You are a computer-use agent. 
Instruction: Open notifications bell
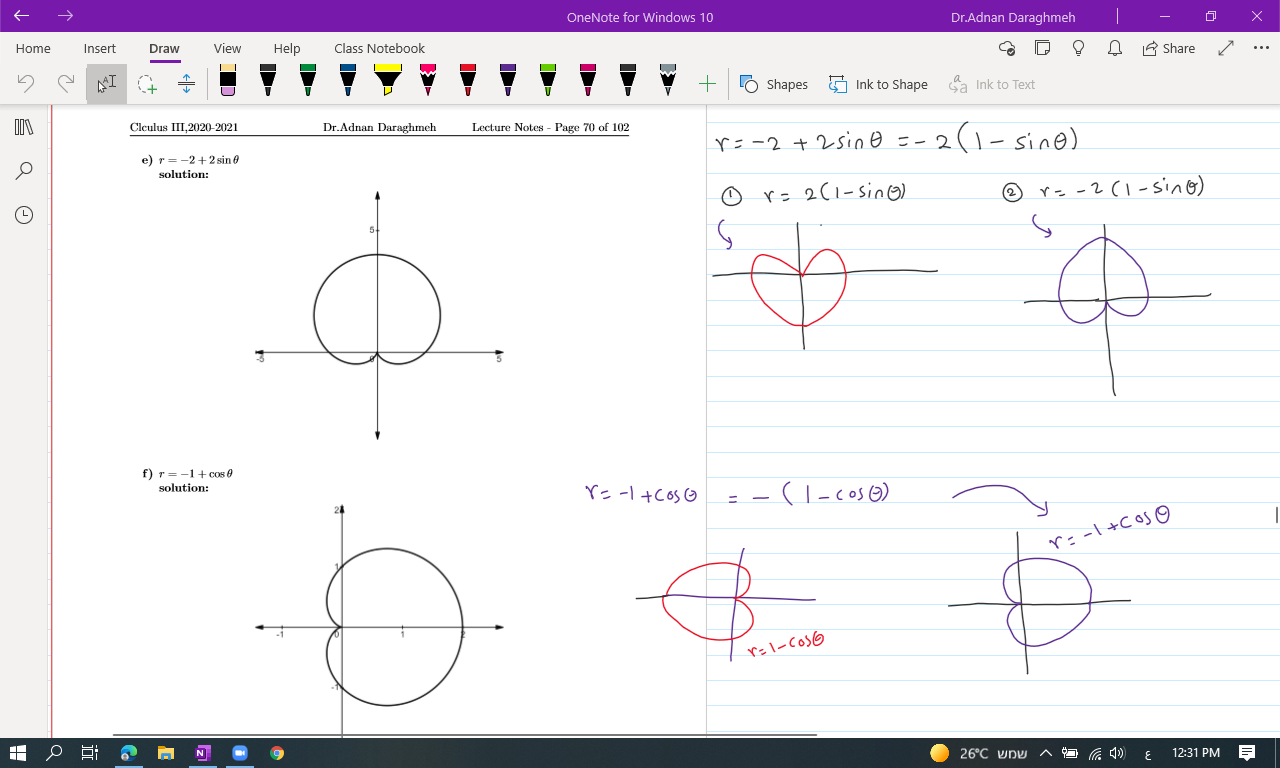[1115, 48]
